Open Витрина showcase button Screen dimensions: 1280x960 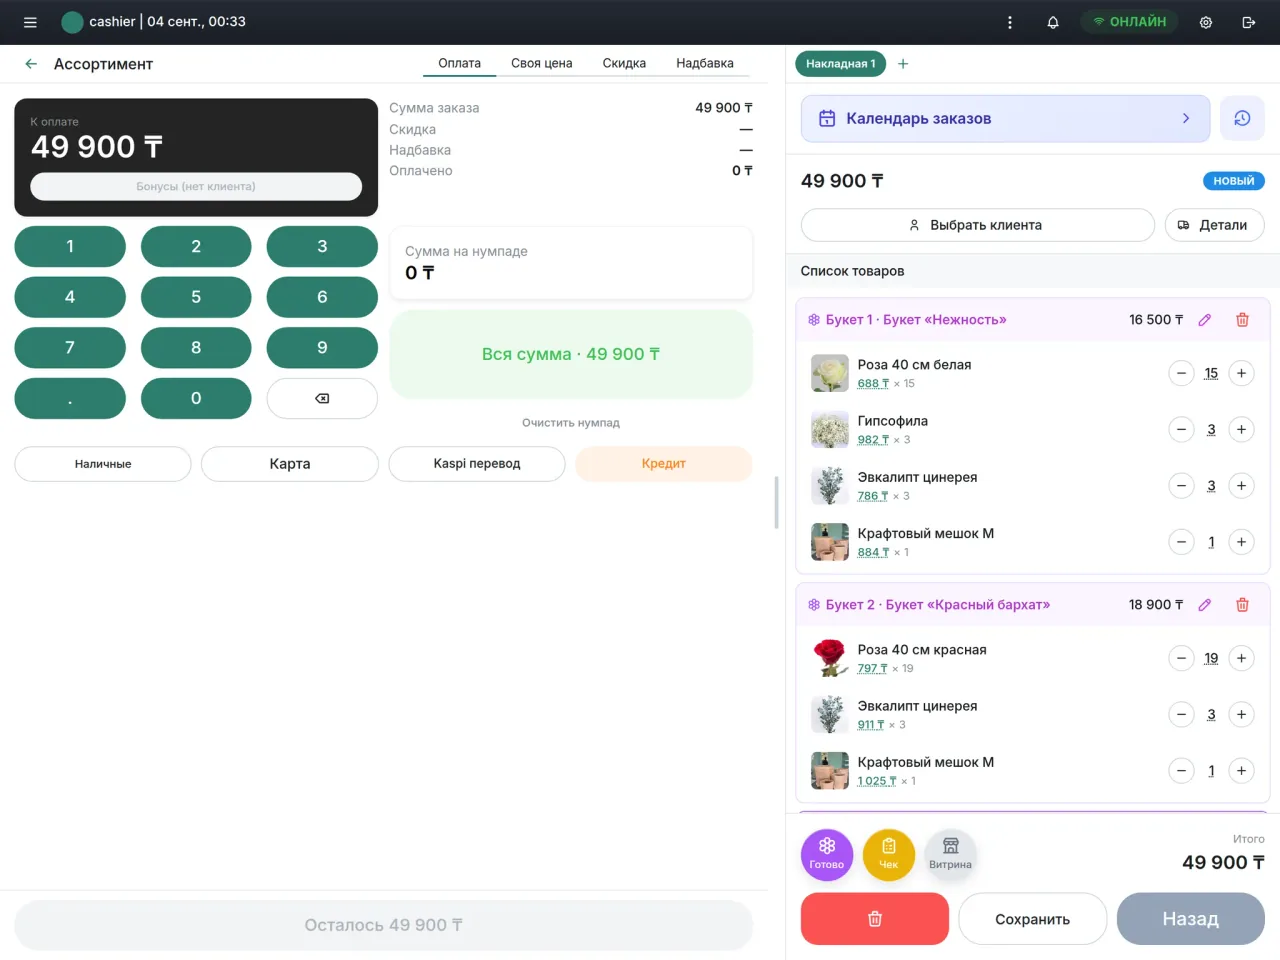point(950,855)
